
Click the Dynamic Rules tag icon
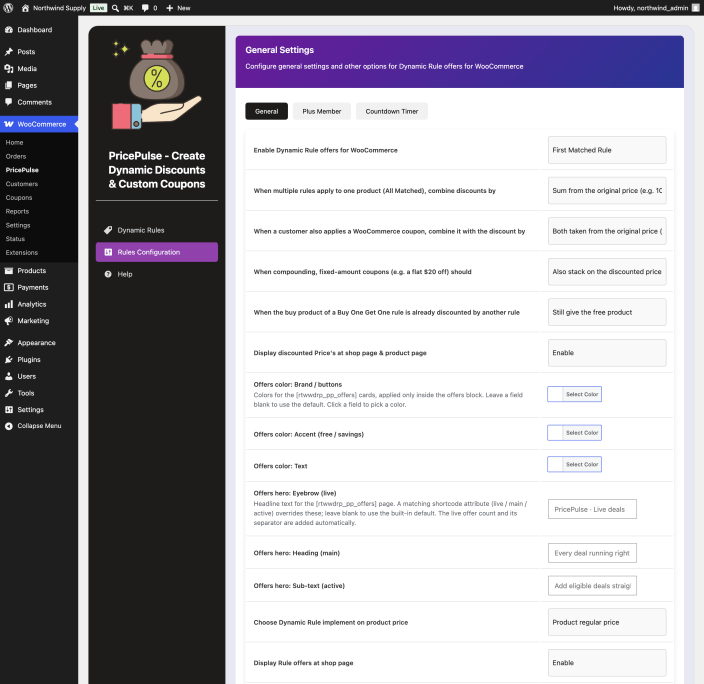[108, 230]
